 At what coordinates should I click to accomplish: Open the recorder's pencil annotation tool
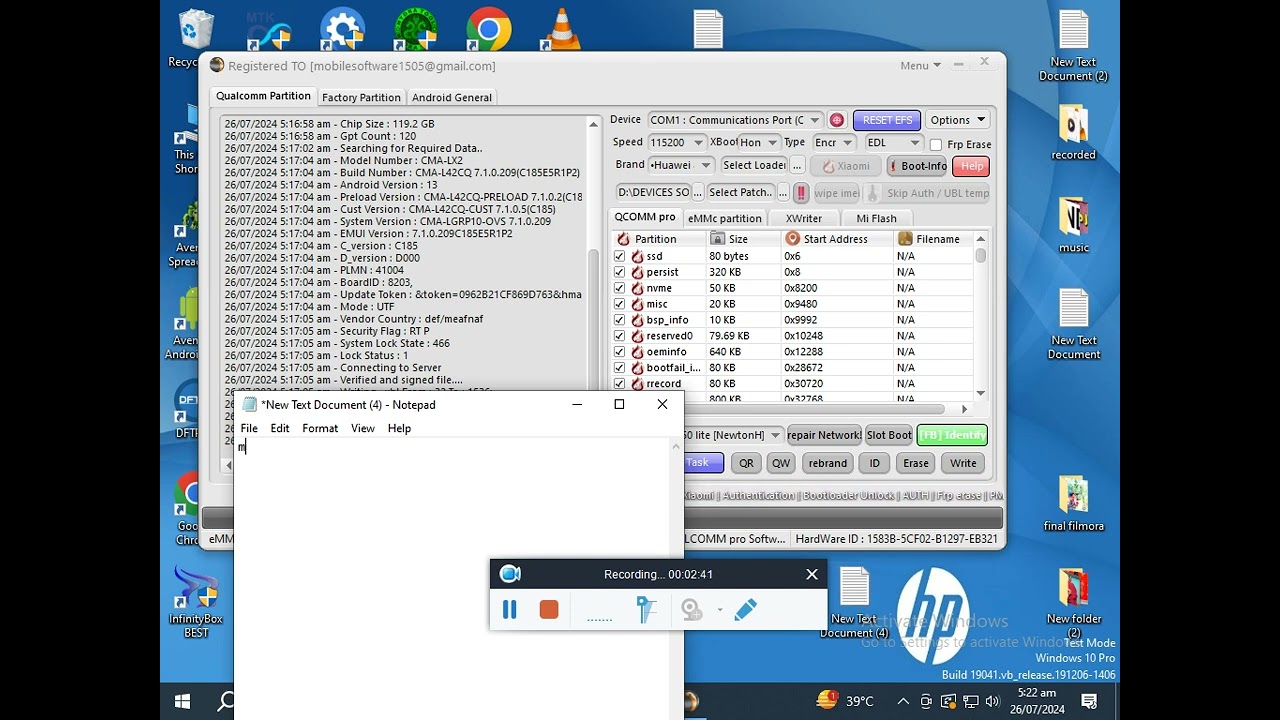click(x=745, y=609)
